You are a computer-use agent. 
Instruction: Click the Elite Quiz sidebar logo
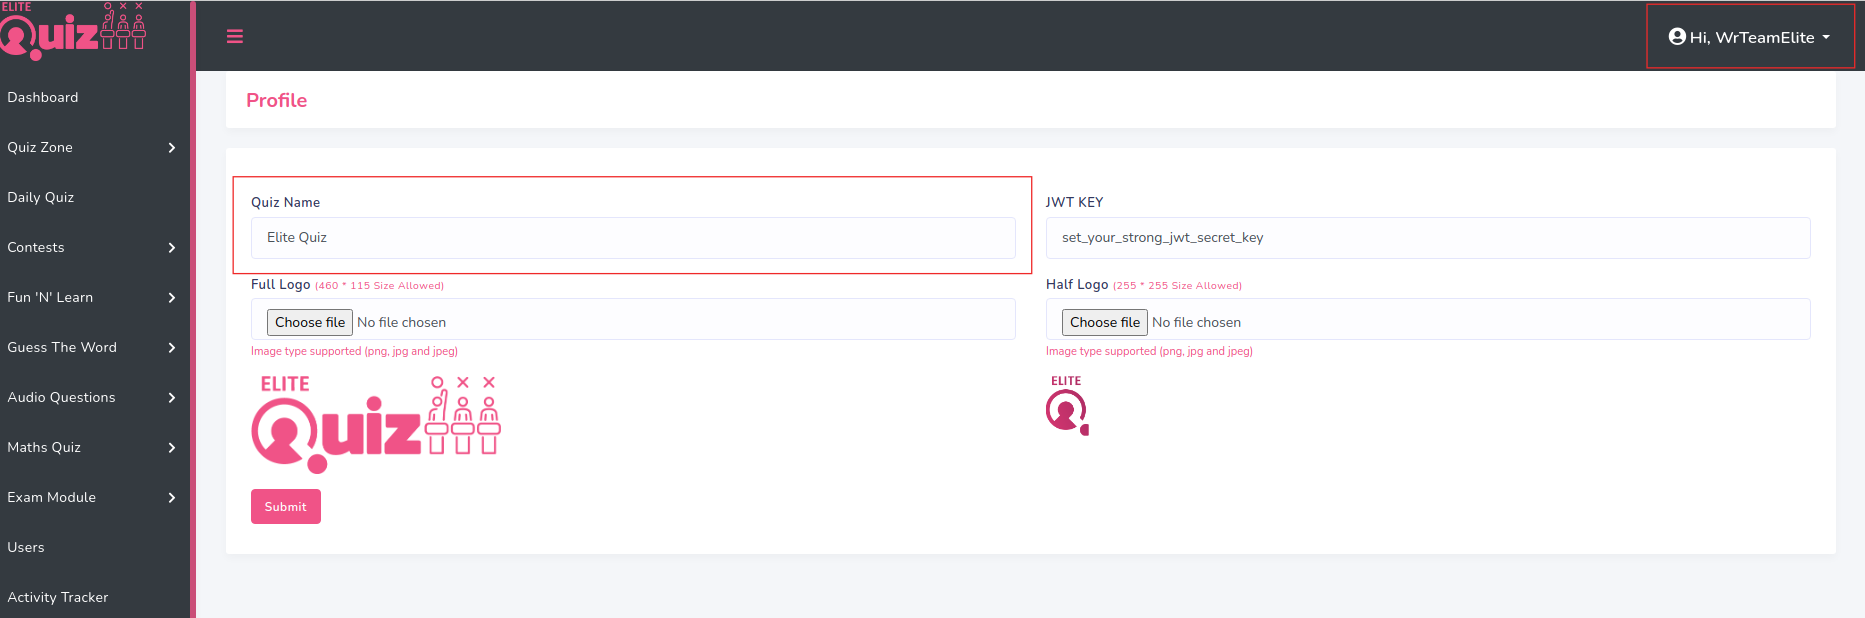73,31
